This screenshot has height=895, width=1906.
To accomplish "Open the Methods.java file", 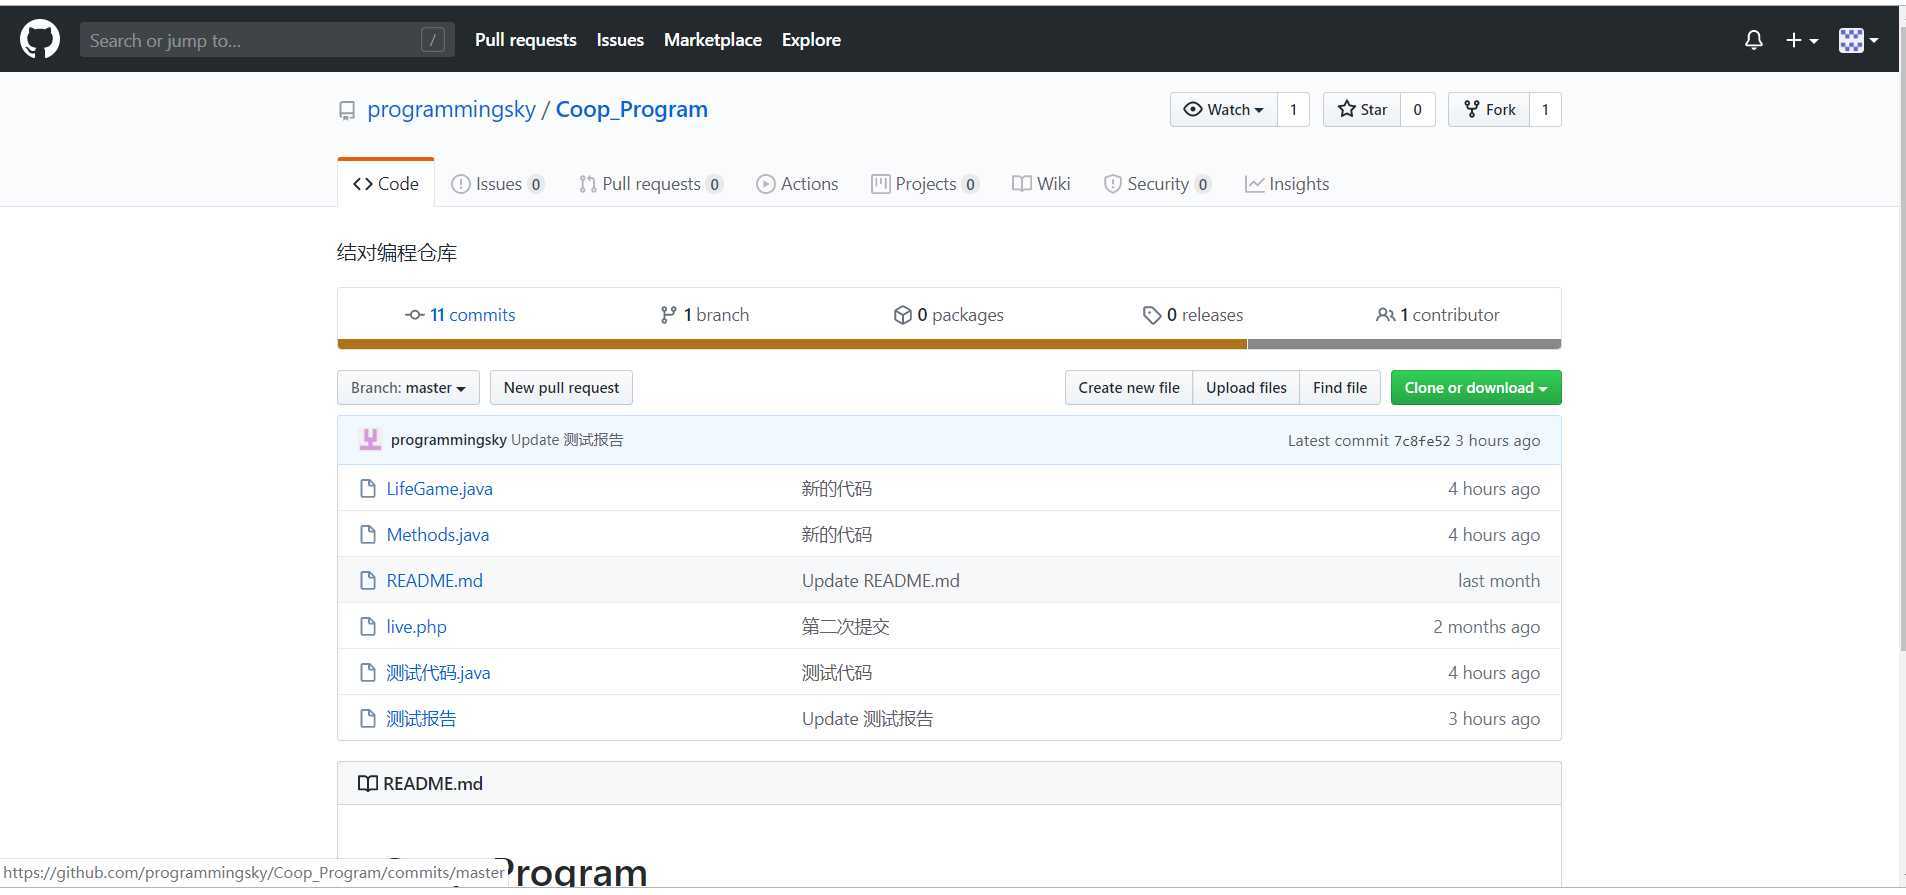I will pos(438,535).
